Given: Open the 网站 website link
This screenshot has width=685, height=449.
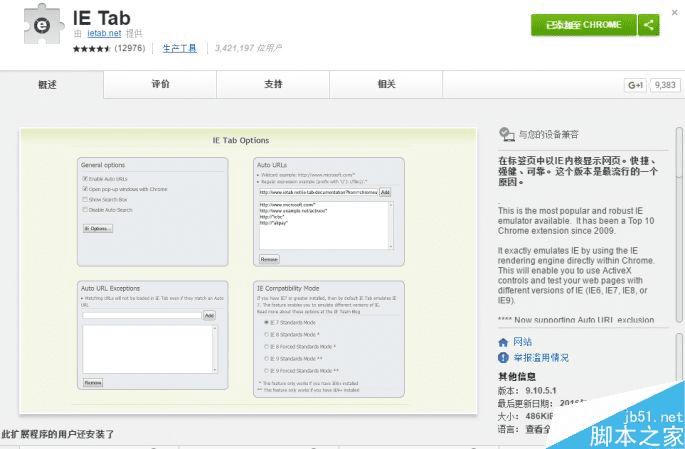Looking at the screenshot, I should tap(522, 342).
